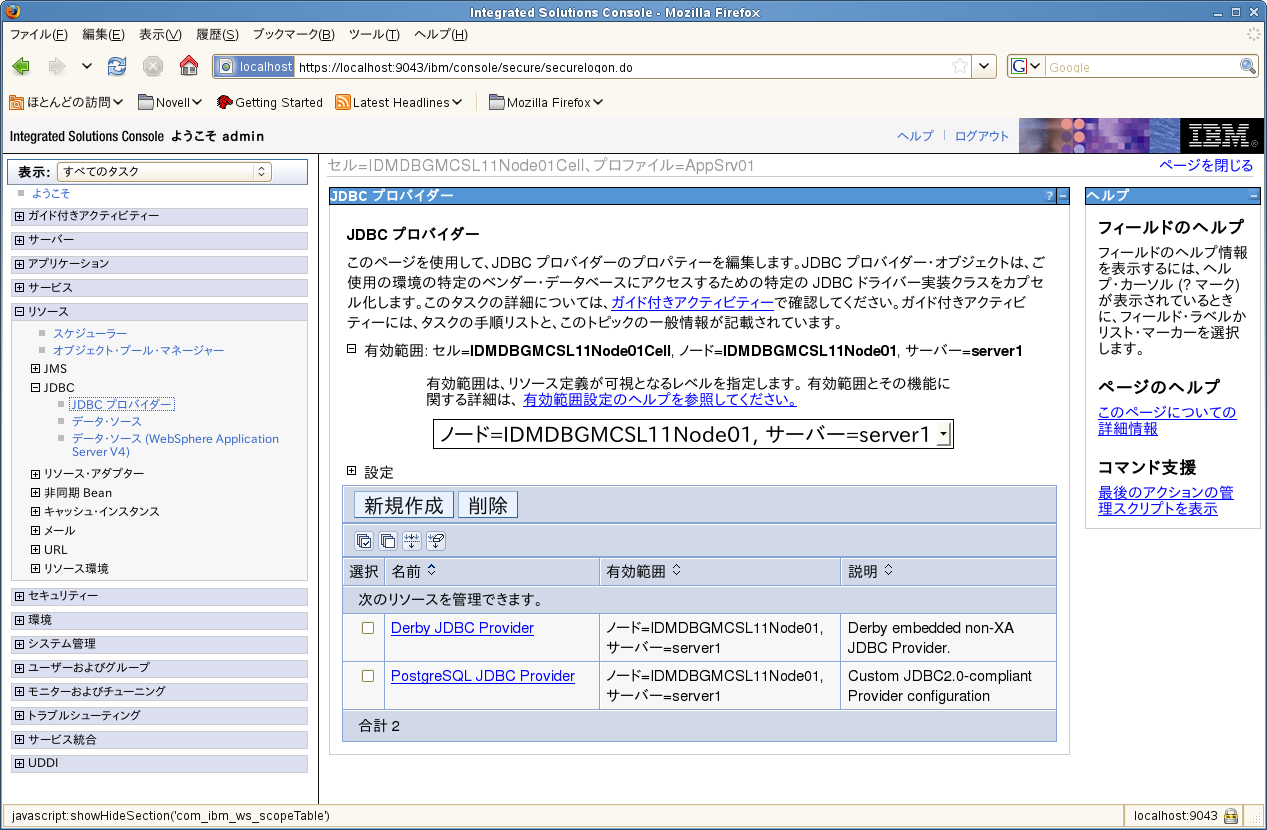The height and width of the screenshot is (830, 1267).
Task: Click the Show Filter View icon in table
Action: click(x=412, y=541)
